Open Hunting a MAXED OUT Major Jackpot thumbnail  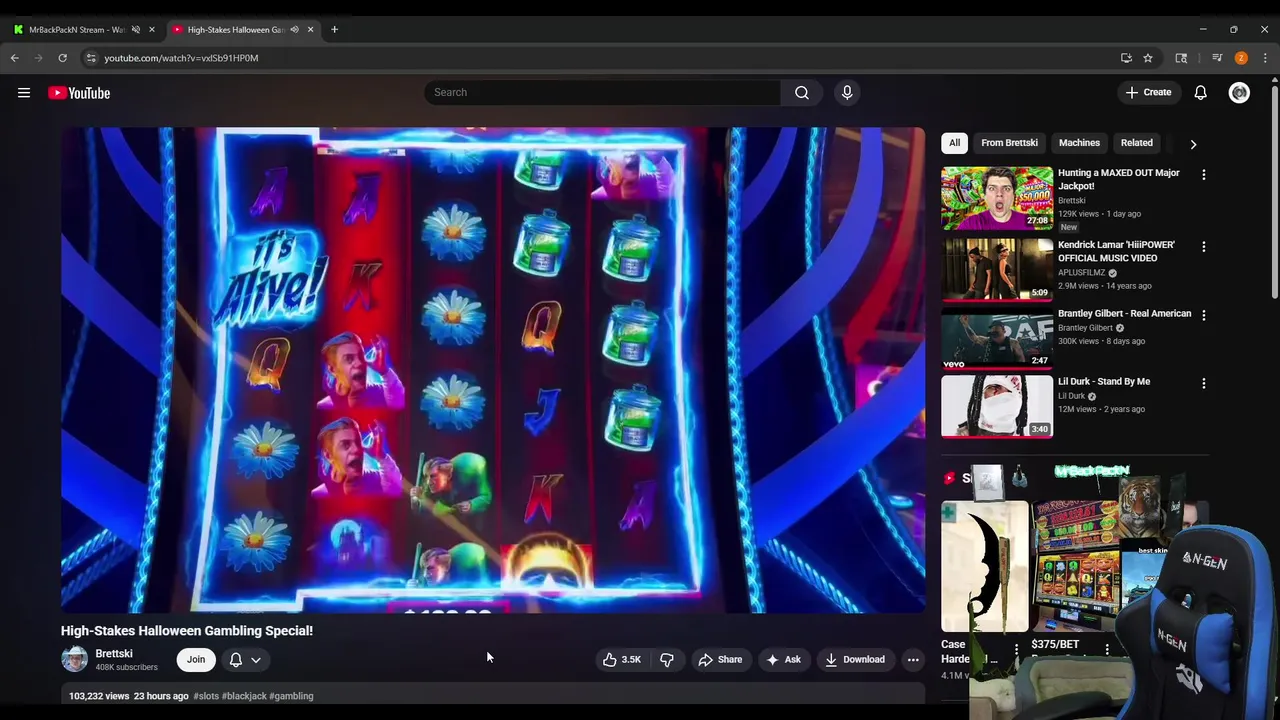click(997, 198)
